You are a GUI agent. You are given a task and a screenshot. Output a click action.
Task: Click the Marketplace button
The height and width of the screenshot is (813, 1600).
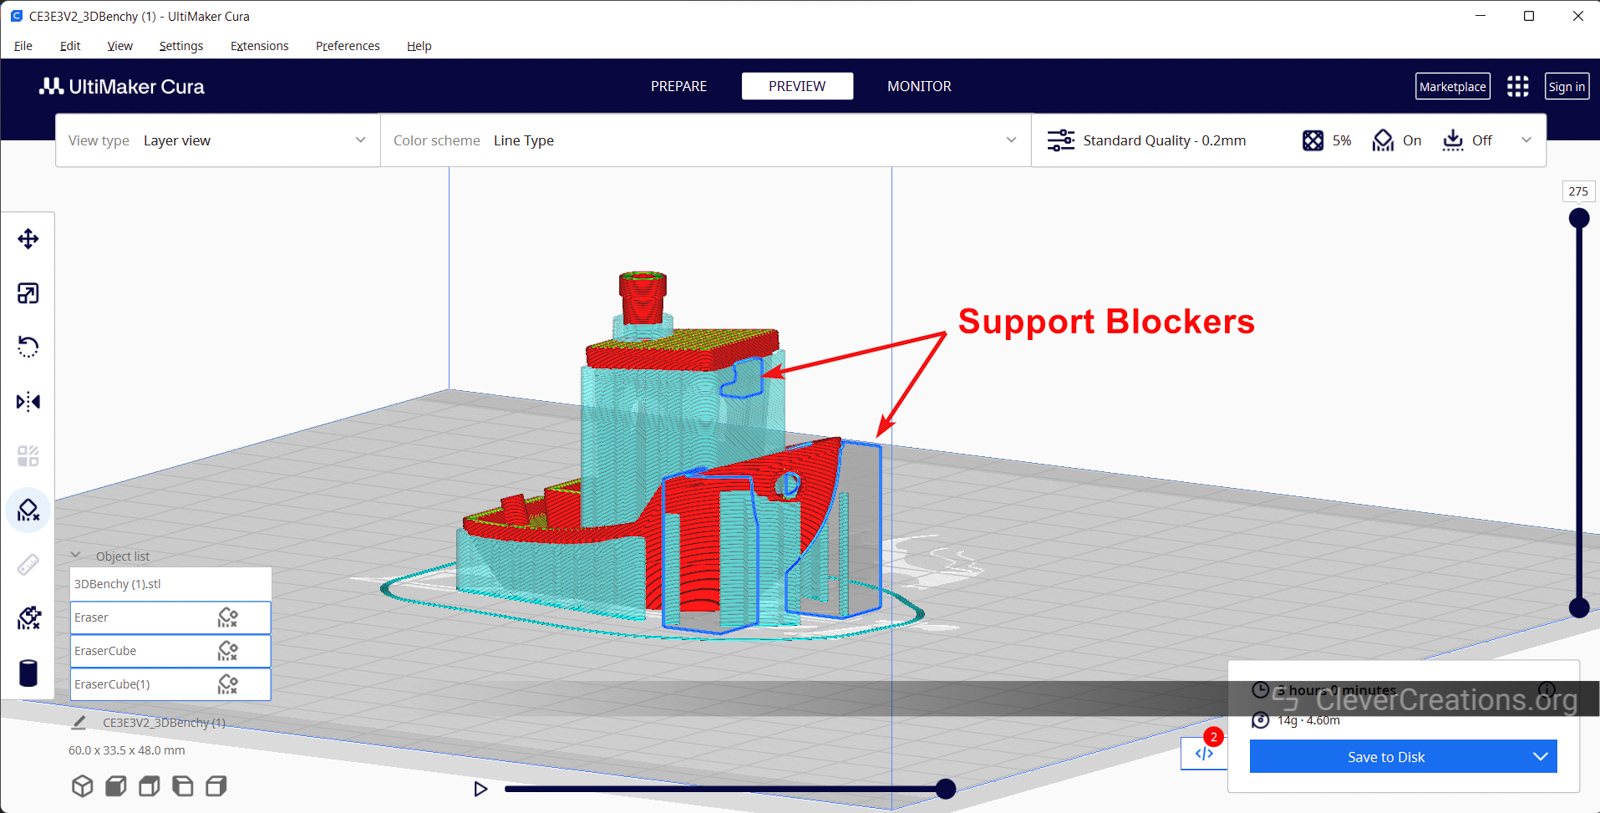pos(1452,86)
